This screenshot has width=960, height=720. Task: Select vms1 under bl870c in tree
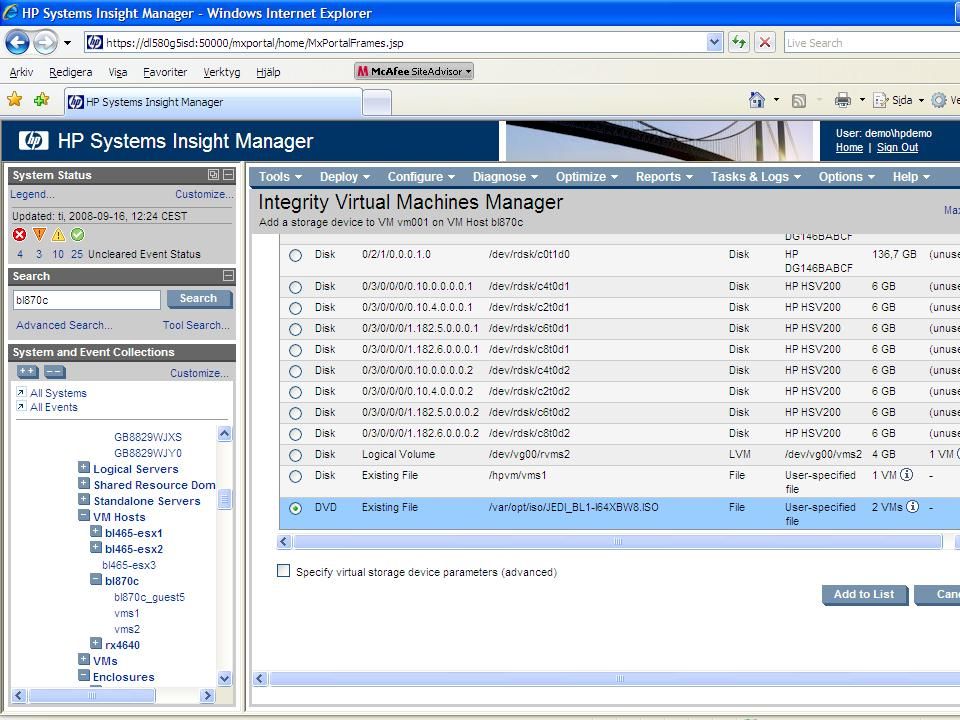coord(127,613)
